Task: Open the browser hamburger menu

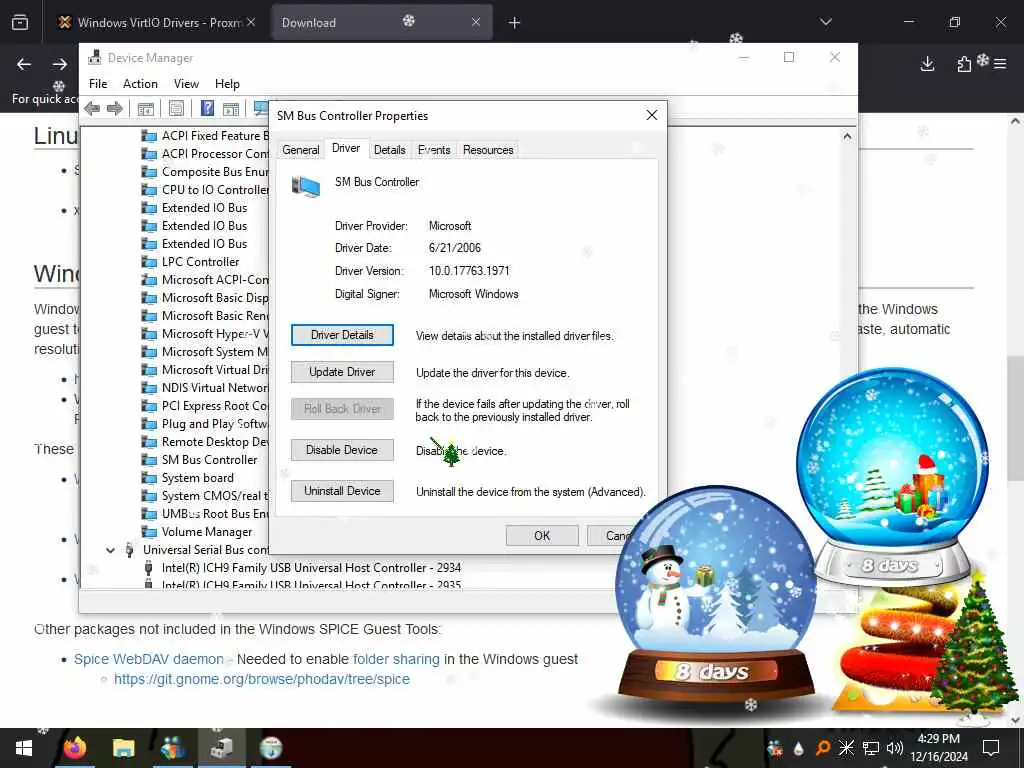Action: [1000, 63]
